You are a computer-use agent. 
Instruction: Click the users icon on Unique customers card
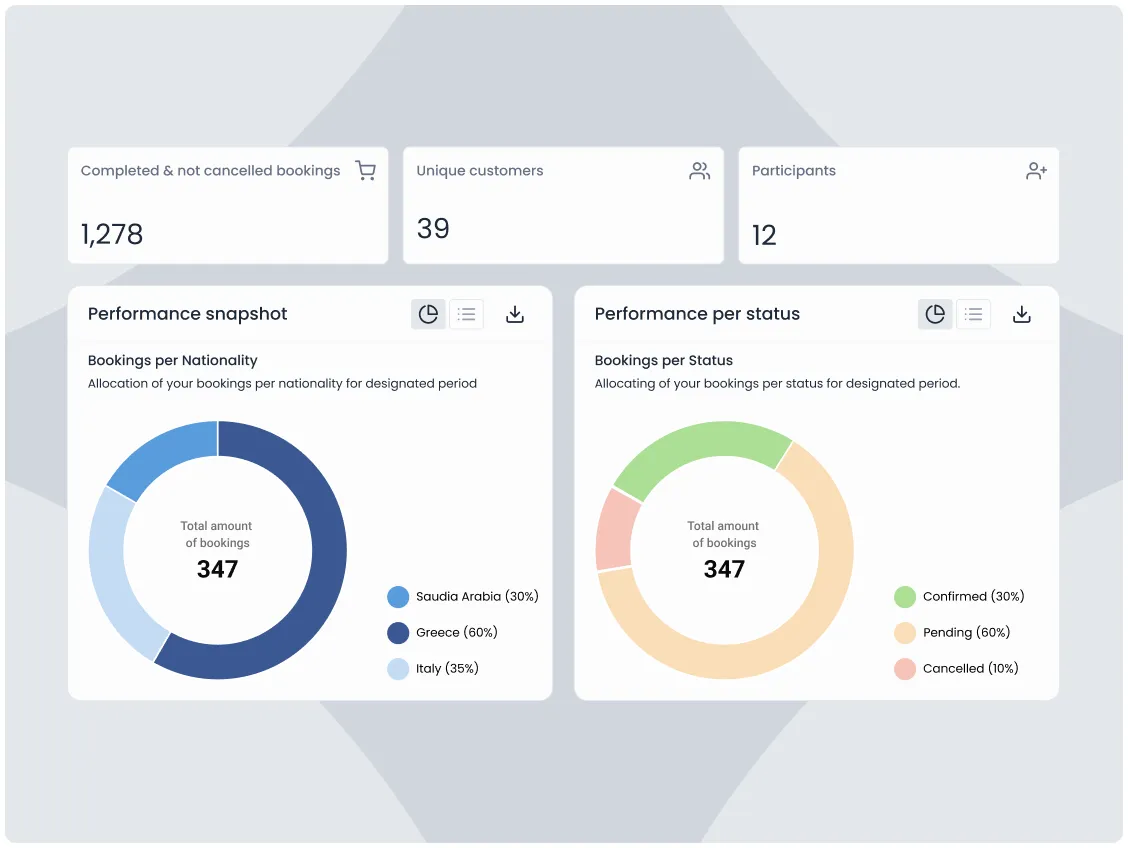point(699,170)
